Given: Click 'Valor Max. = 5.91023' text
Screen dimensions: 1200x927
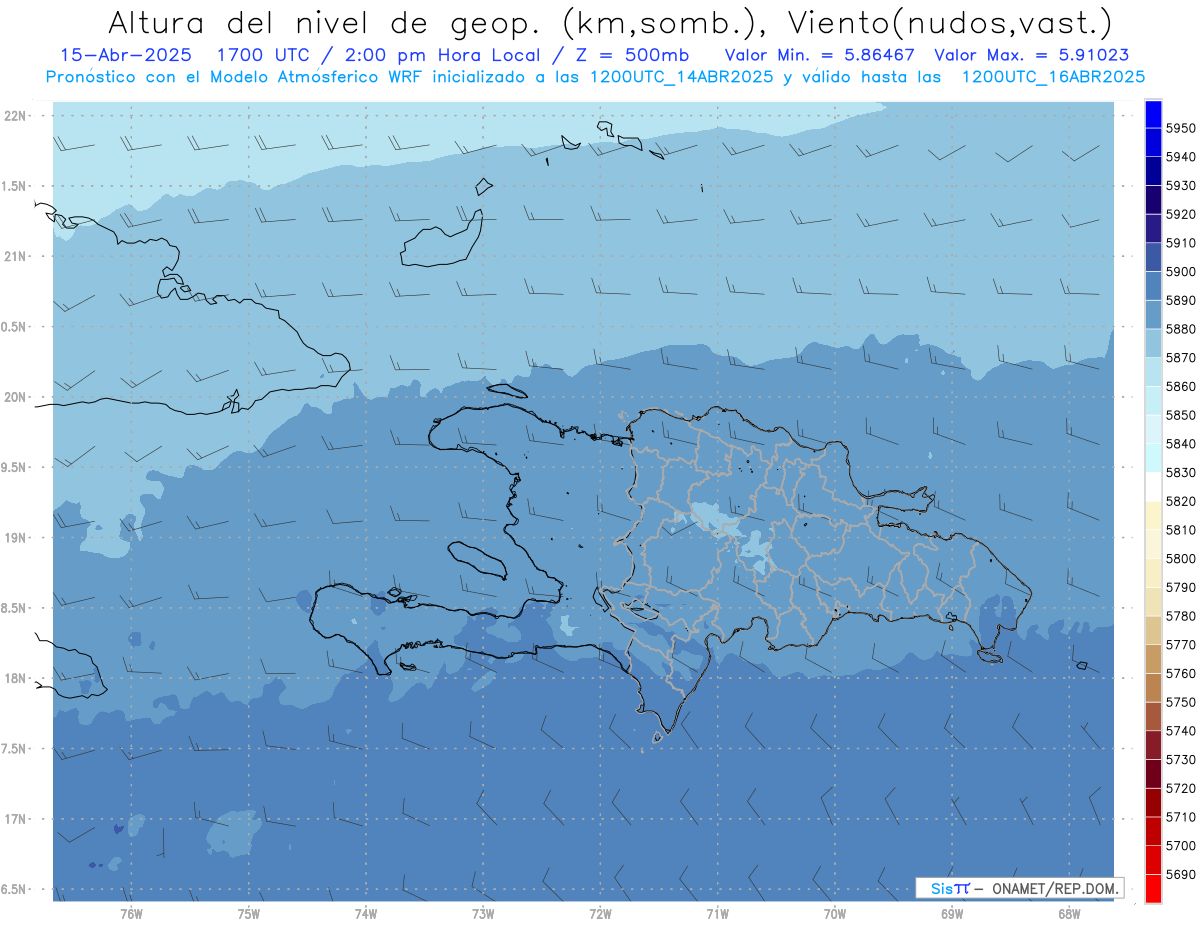Looking at the screenshot, I should [1032, 55].
